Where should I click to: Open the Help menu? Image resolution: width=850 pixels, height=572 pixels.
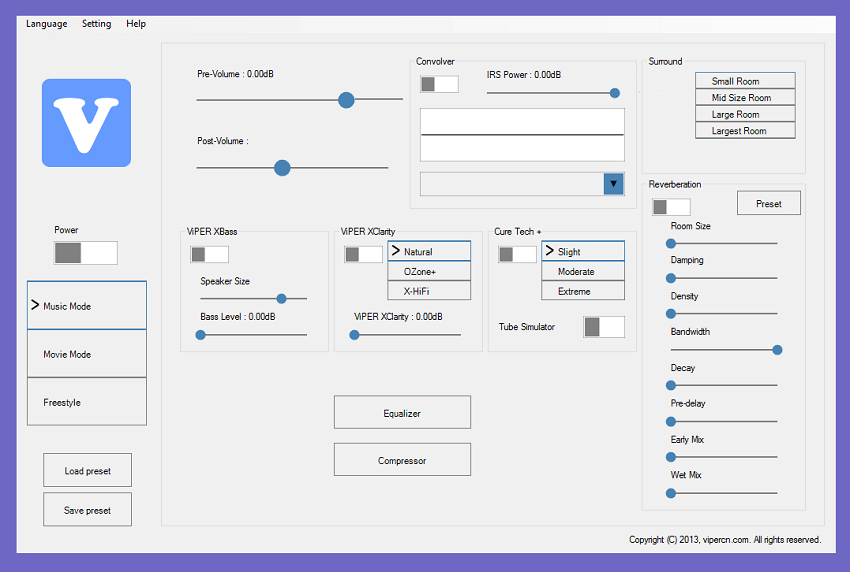pos(136,24)
